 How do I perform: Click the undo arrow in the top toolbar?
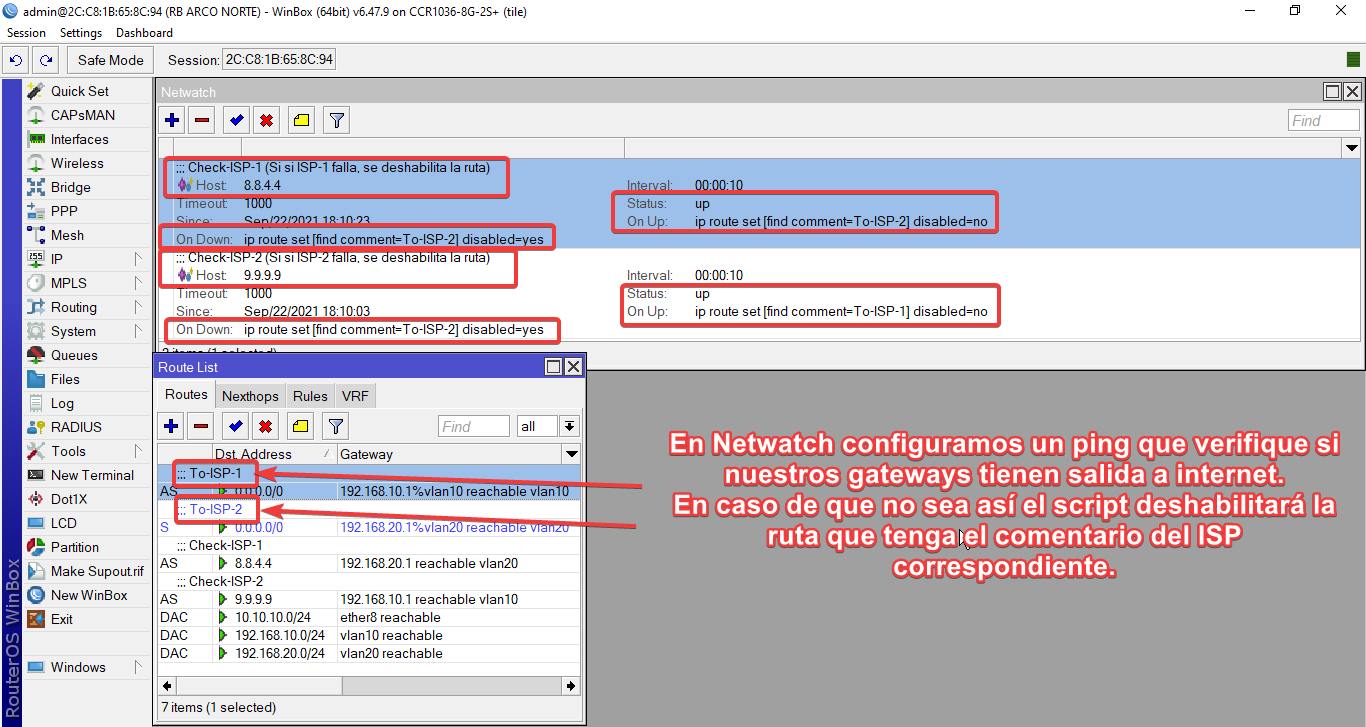[x=15, y=60]
